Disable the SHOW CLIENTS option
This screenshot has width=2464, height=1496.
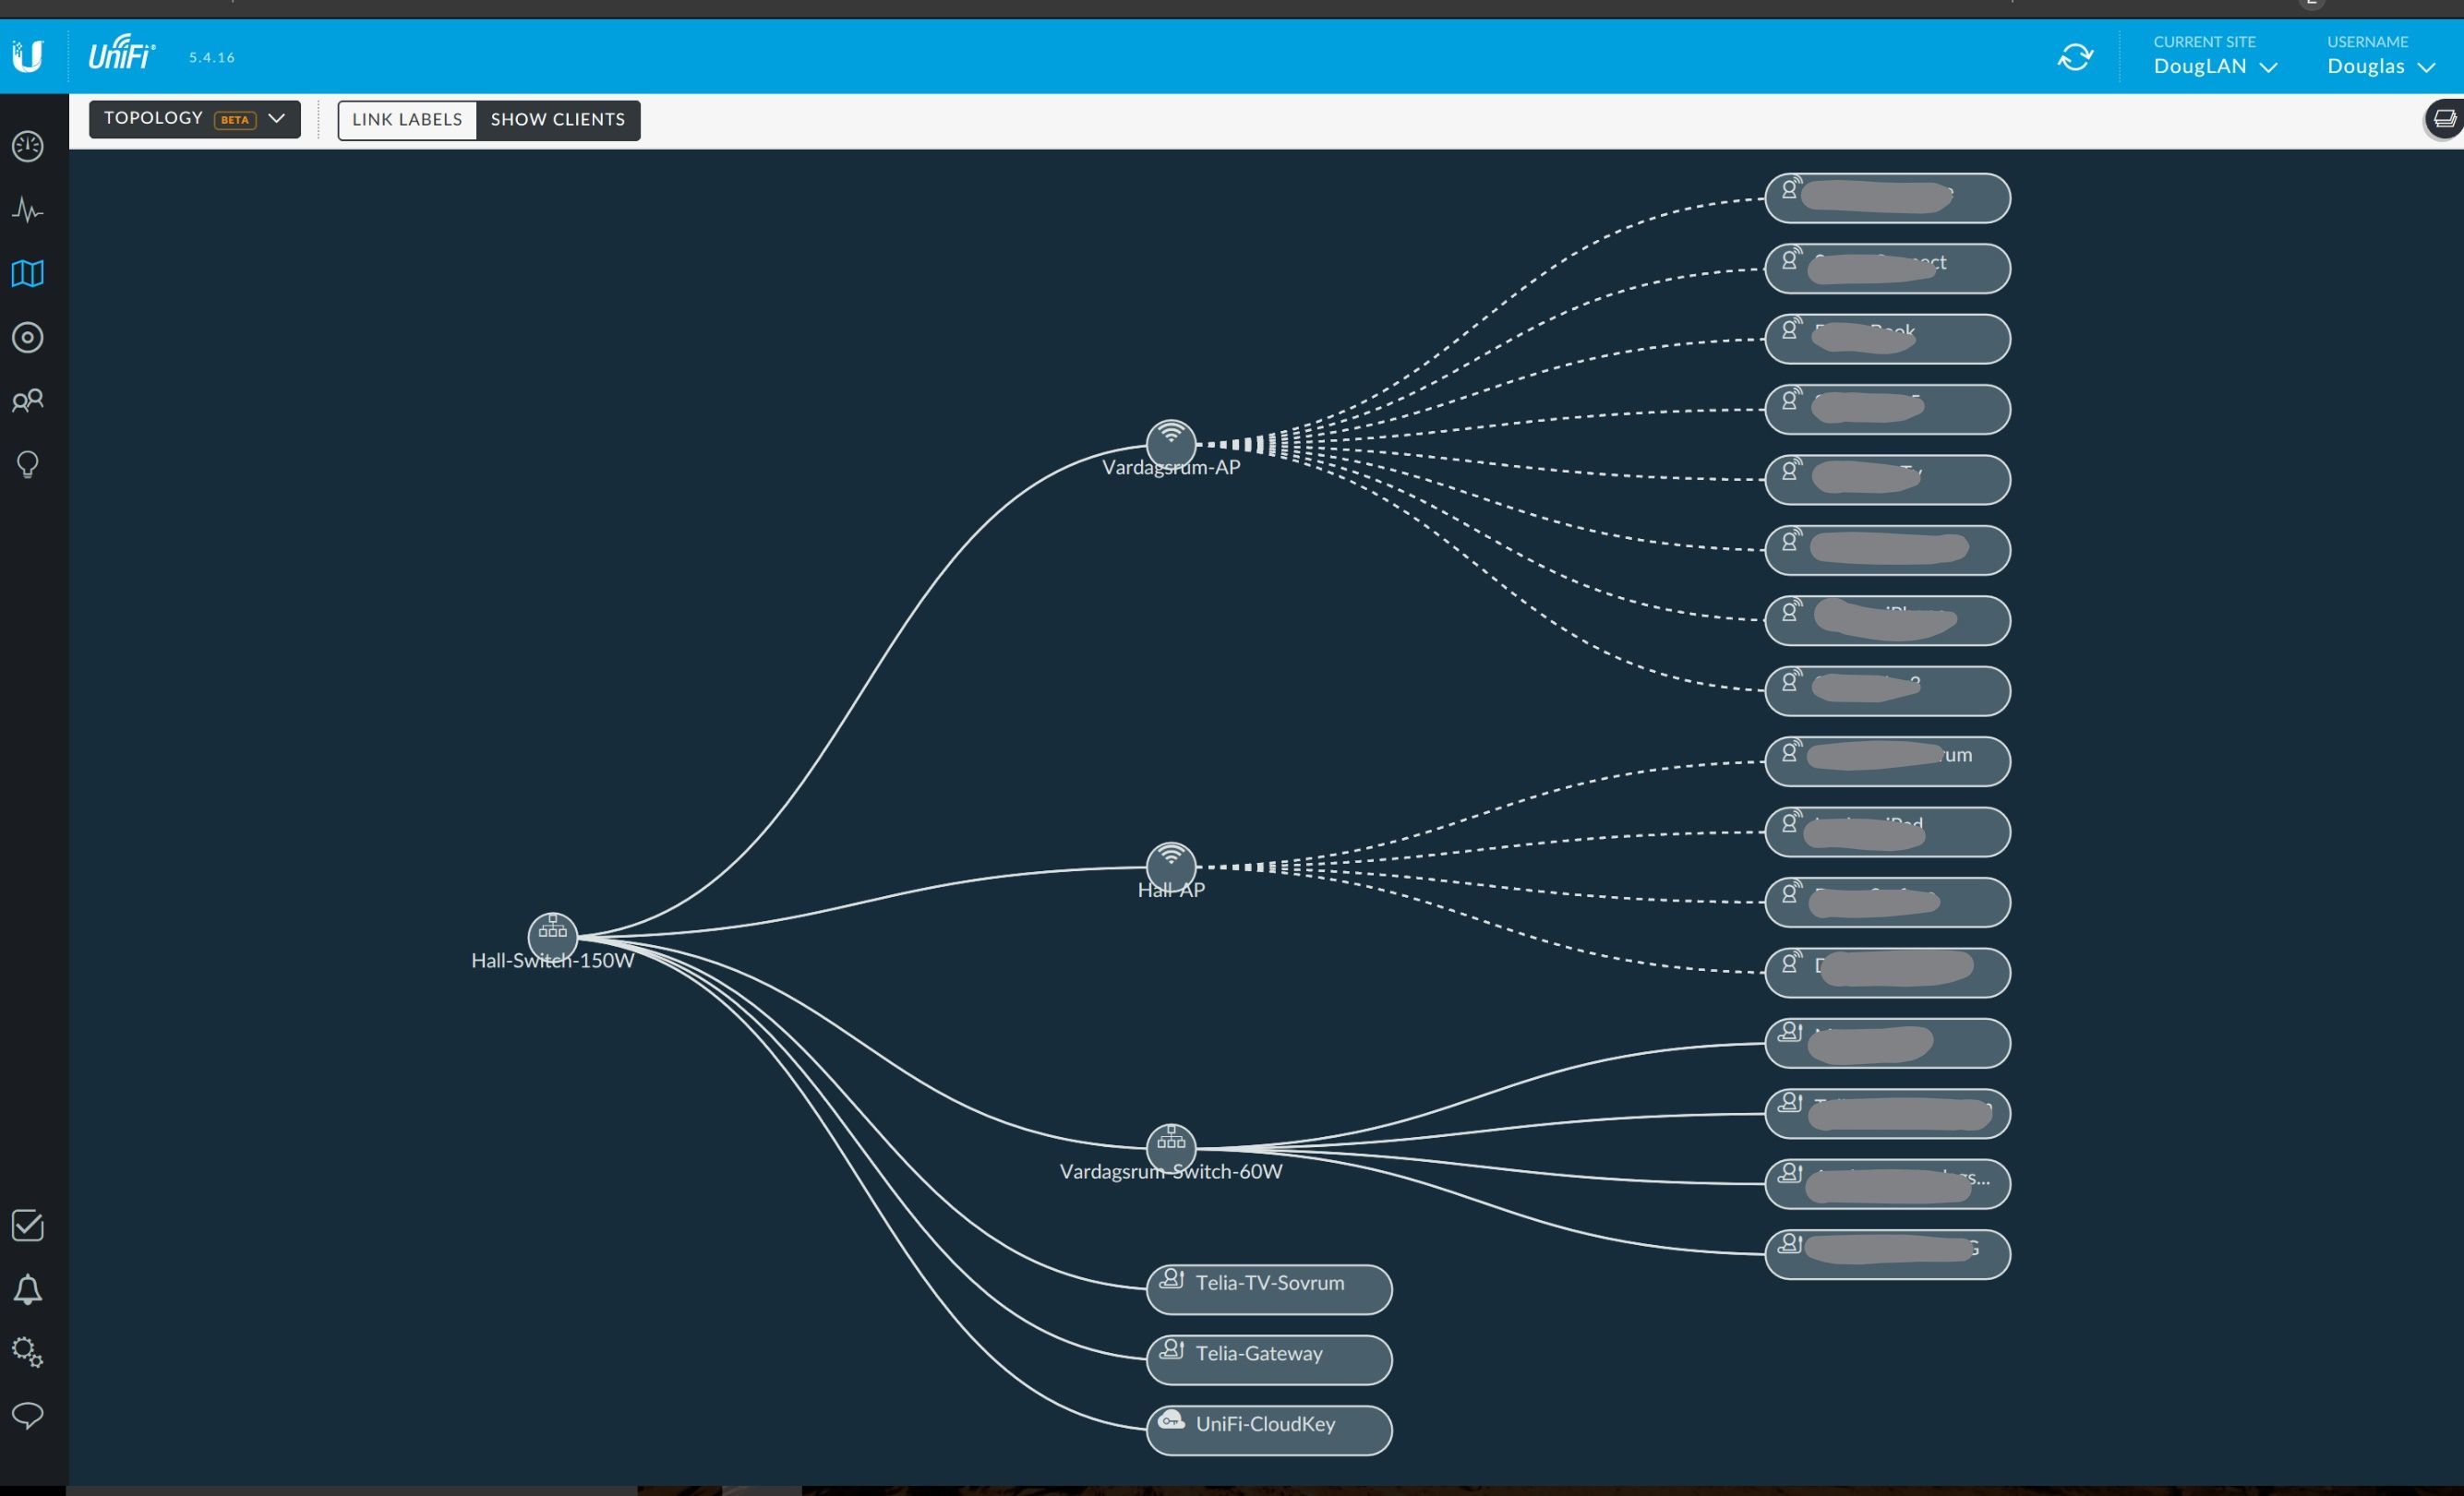click(558, 119)
